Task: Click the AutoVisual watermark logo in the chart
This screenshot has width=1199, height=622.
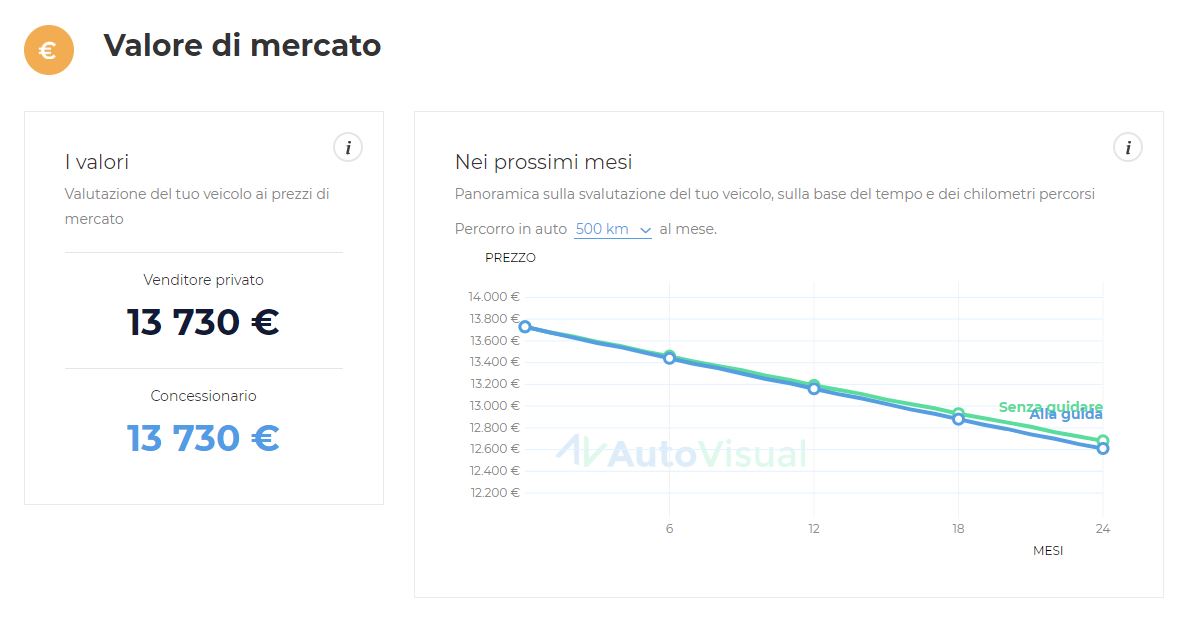Action: [681, 453]
